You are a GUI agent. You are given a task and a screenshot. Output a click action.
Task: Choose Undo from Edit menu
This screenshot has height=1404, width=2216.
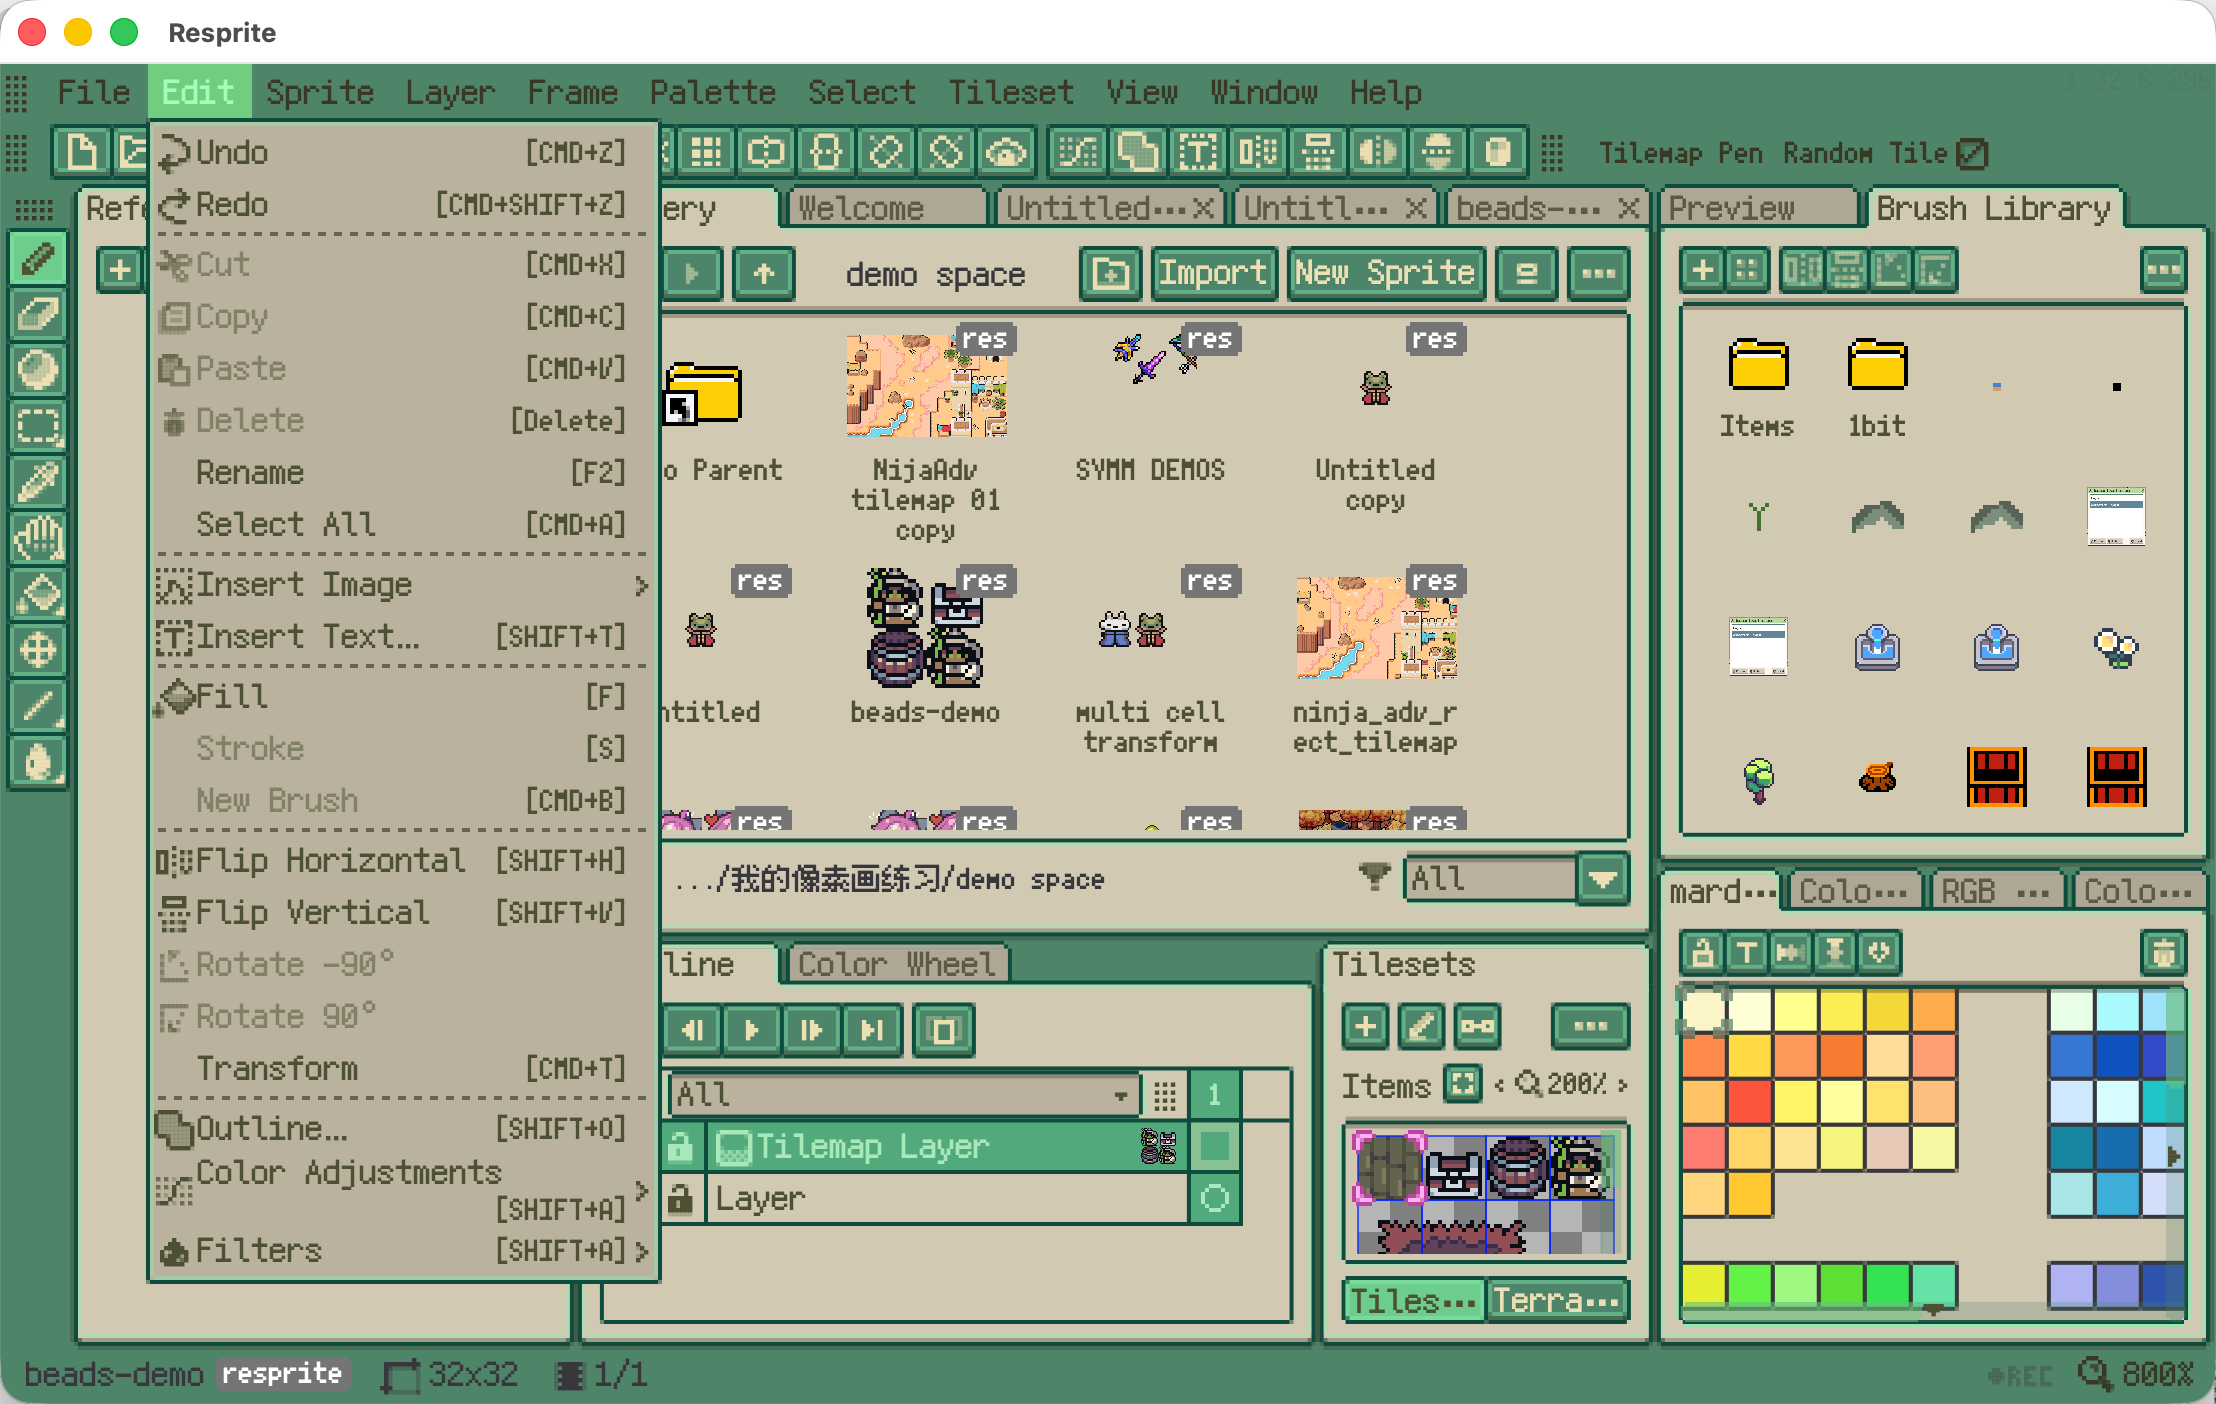coord(402,153)
